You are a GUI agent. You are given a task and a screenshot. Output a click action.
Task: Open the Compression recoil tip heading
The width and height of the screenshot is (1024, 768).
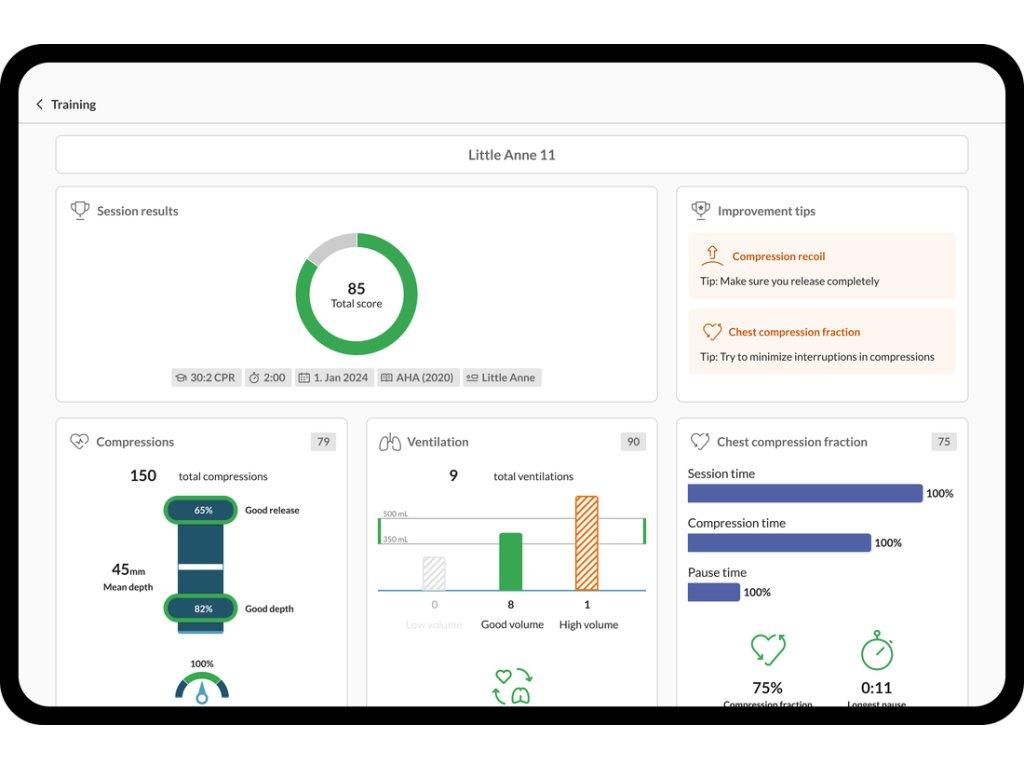[x=778, y=257]
